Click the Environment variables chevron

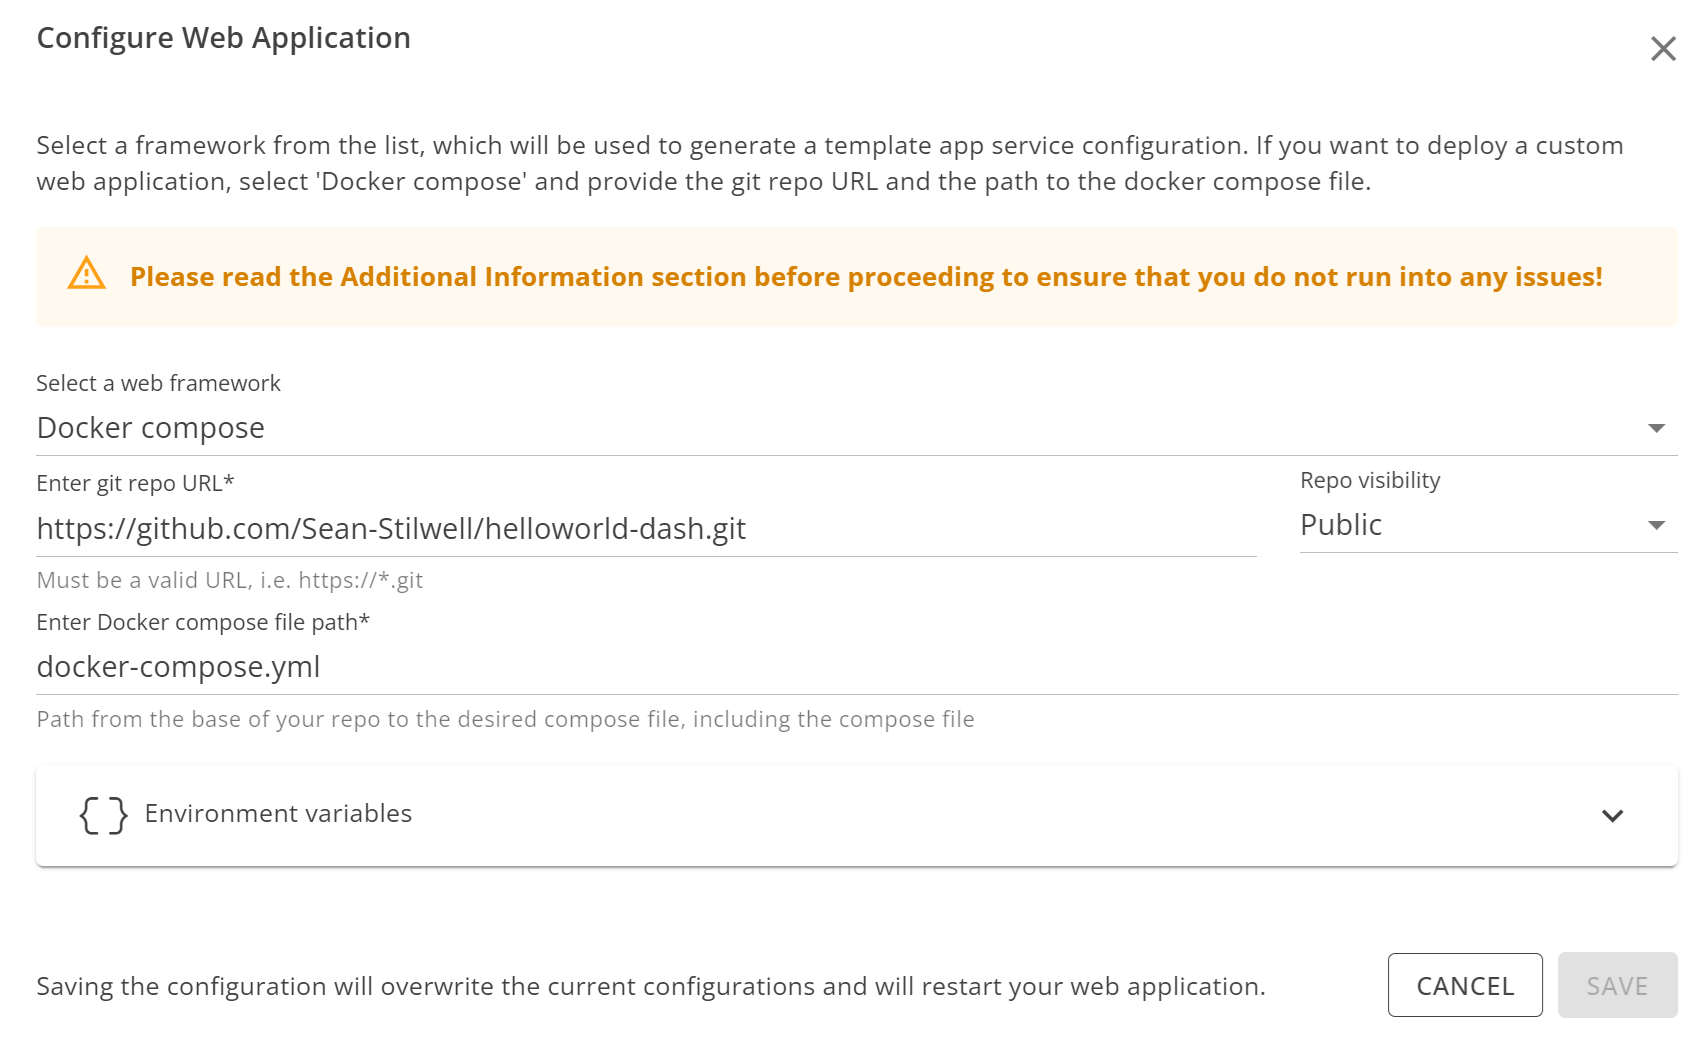coord(1613,816)
